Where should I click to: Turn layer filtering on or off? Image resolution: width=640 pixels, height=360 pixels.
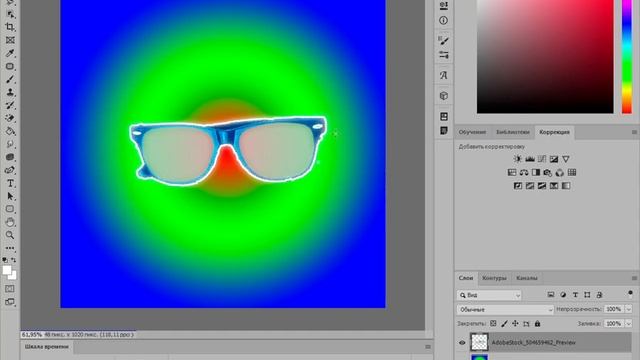coord(630,294)
